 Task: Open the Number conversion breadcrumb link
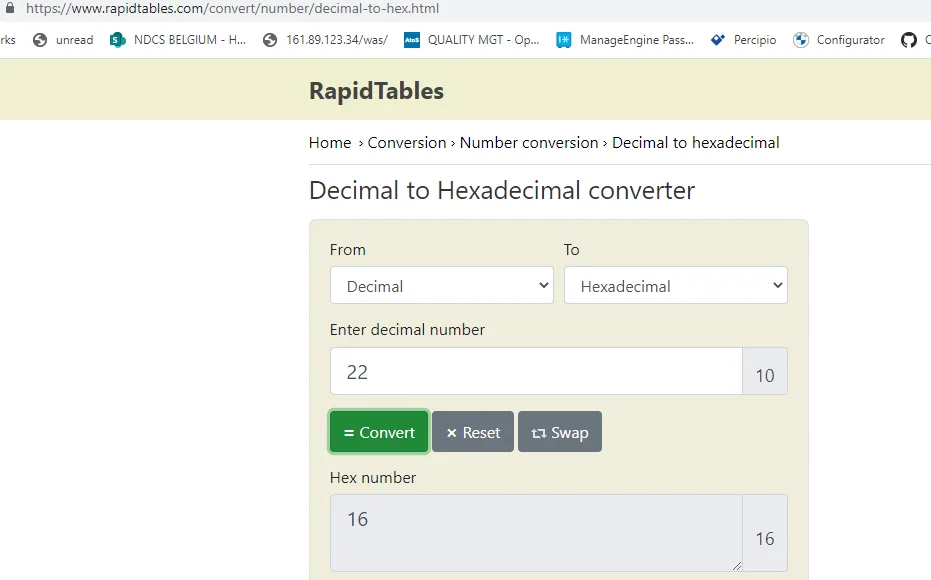pyautogui.click(x=529, y=142)
